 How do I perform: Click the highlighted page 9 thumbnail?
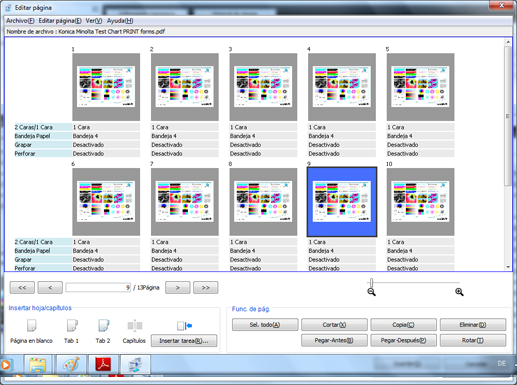(x=342, y=202)
